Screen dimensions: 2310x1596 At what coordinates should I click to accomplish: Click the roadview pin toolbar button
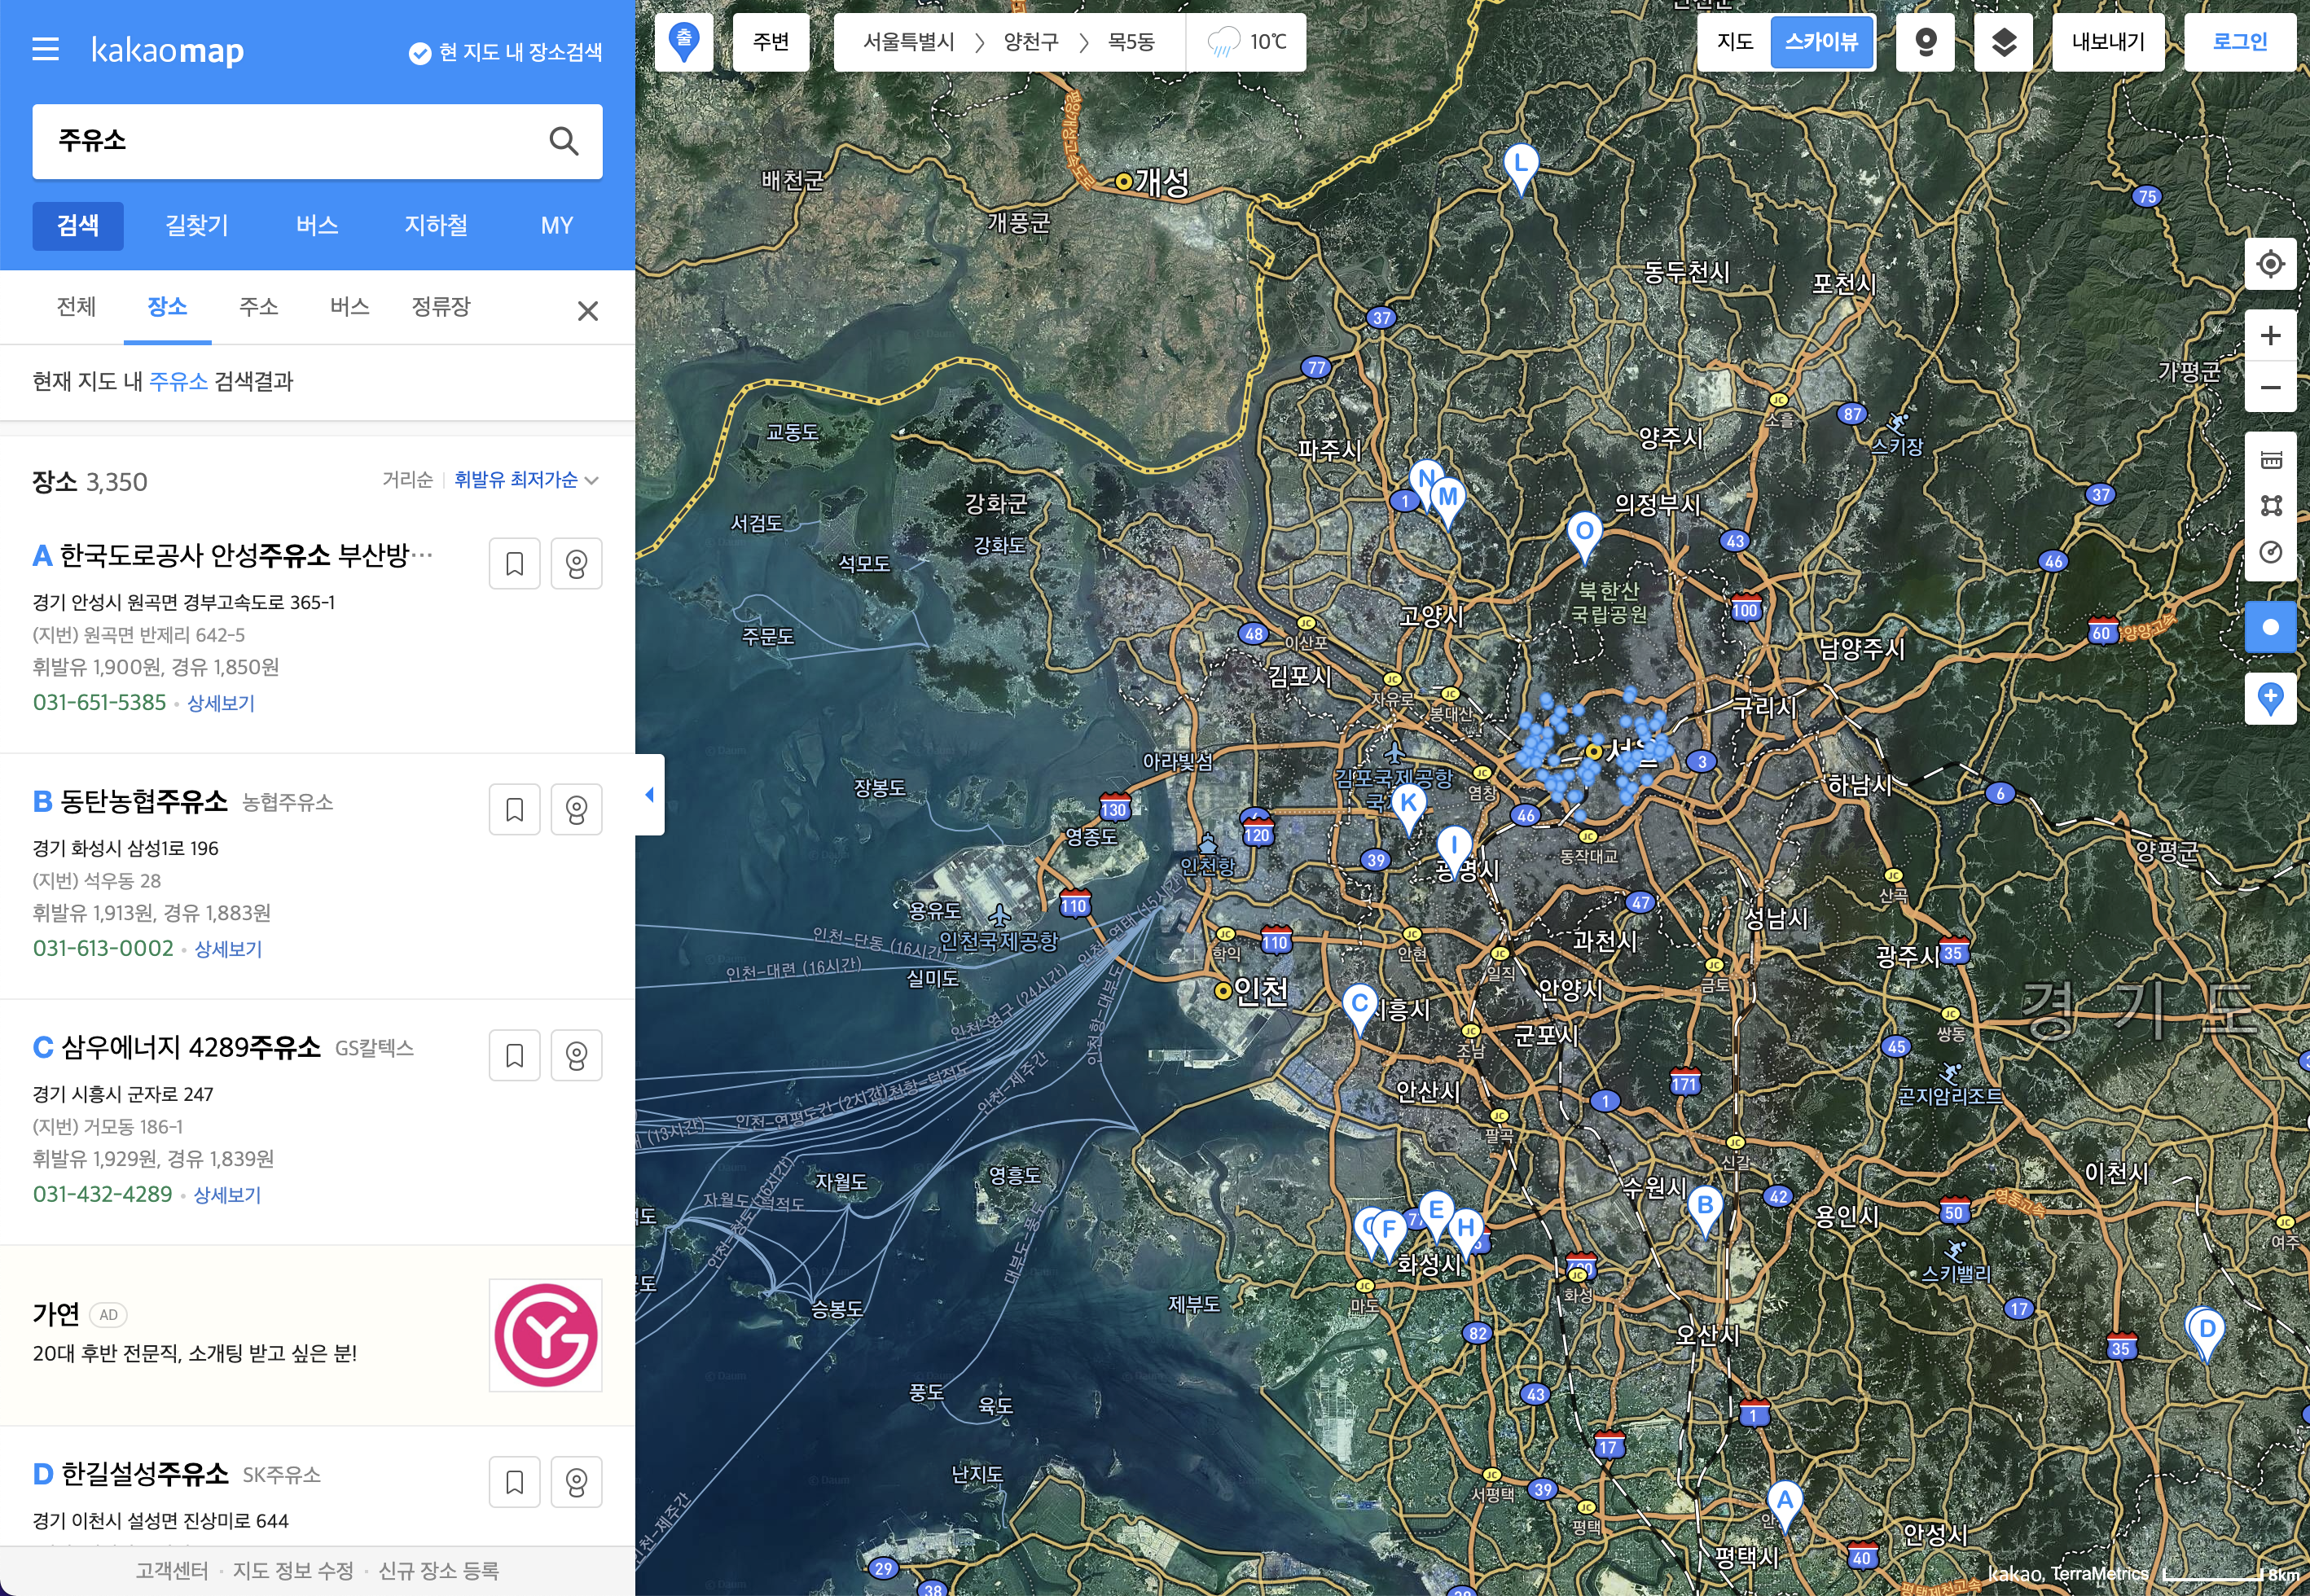1925,42
